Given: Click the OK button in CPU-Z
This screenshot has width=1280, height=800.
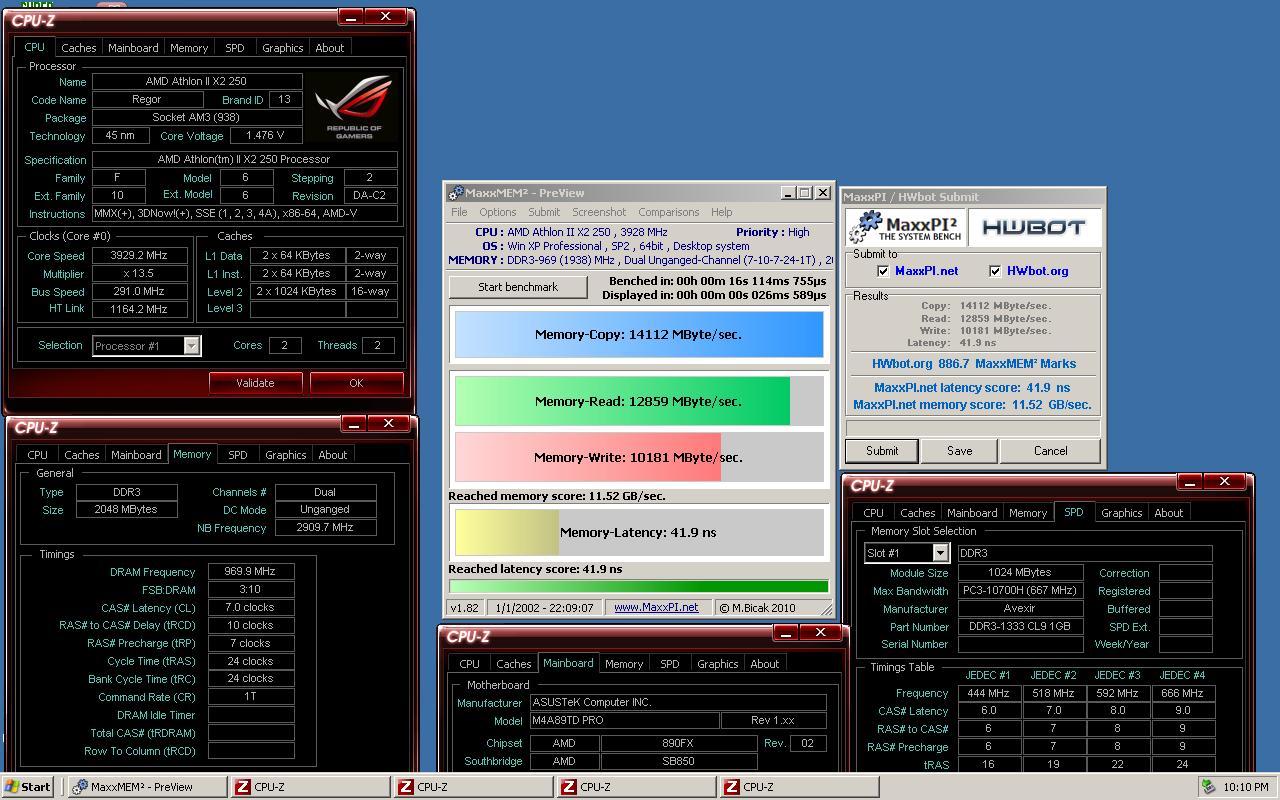Looking at the screenshot, I should (x=356, y=383).
